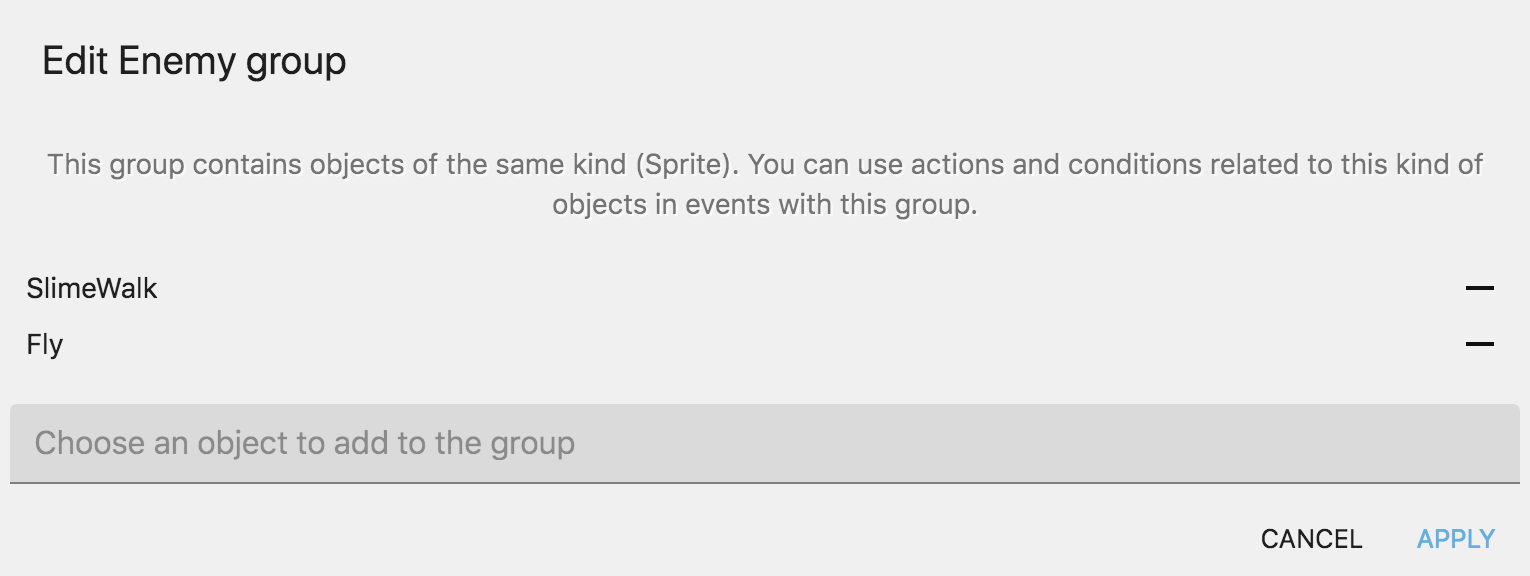The image size is (1530, 576).
Task: Click the Fly object name
Action: (45, 345)
